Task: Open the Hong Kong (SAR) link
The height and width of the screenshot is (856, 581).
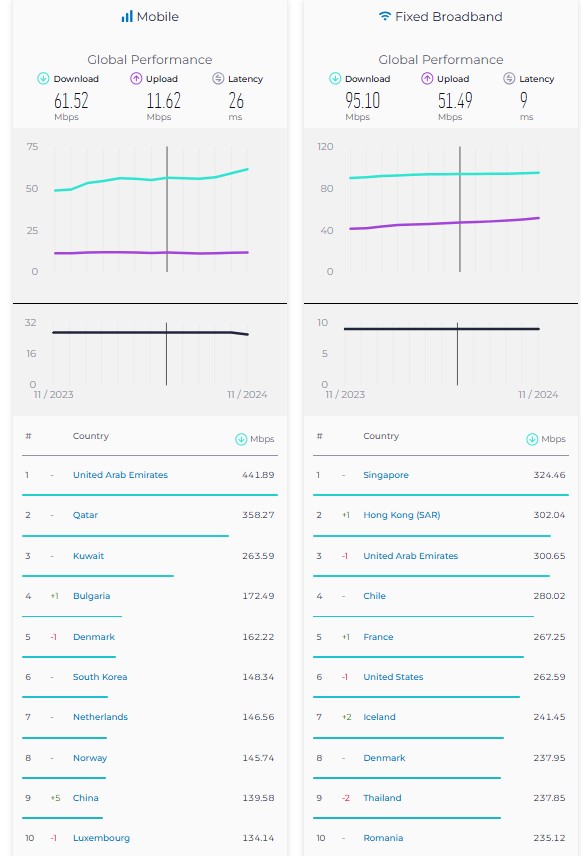Action: tap(402, 515)
